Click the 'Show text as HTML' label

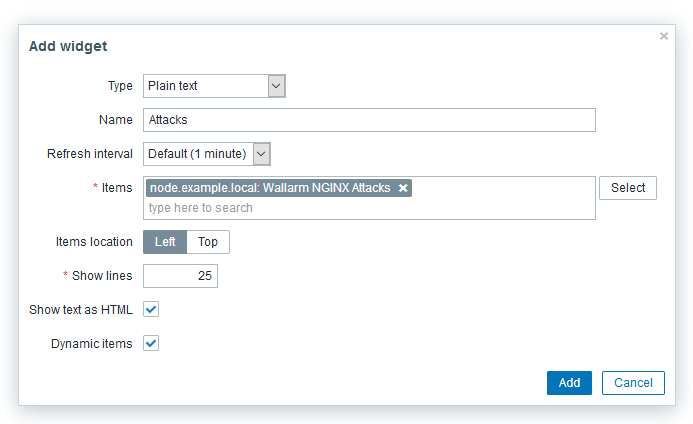tap(81, 310)
